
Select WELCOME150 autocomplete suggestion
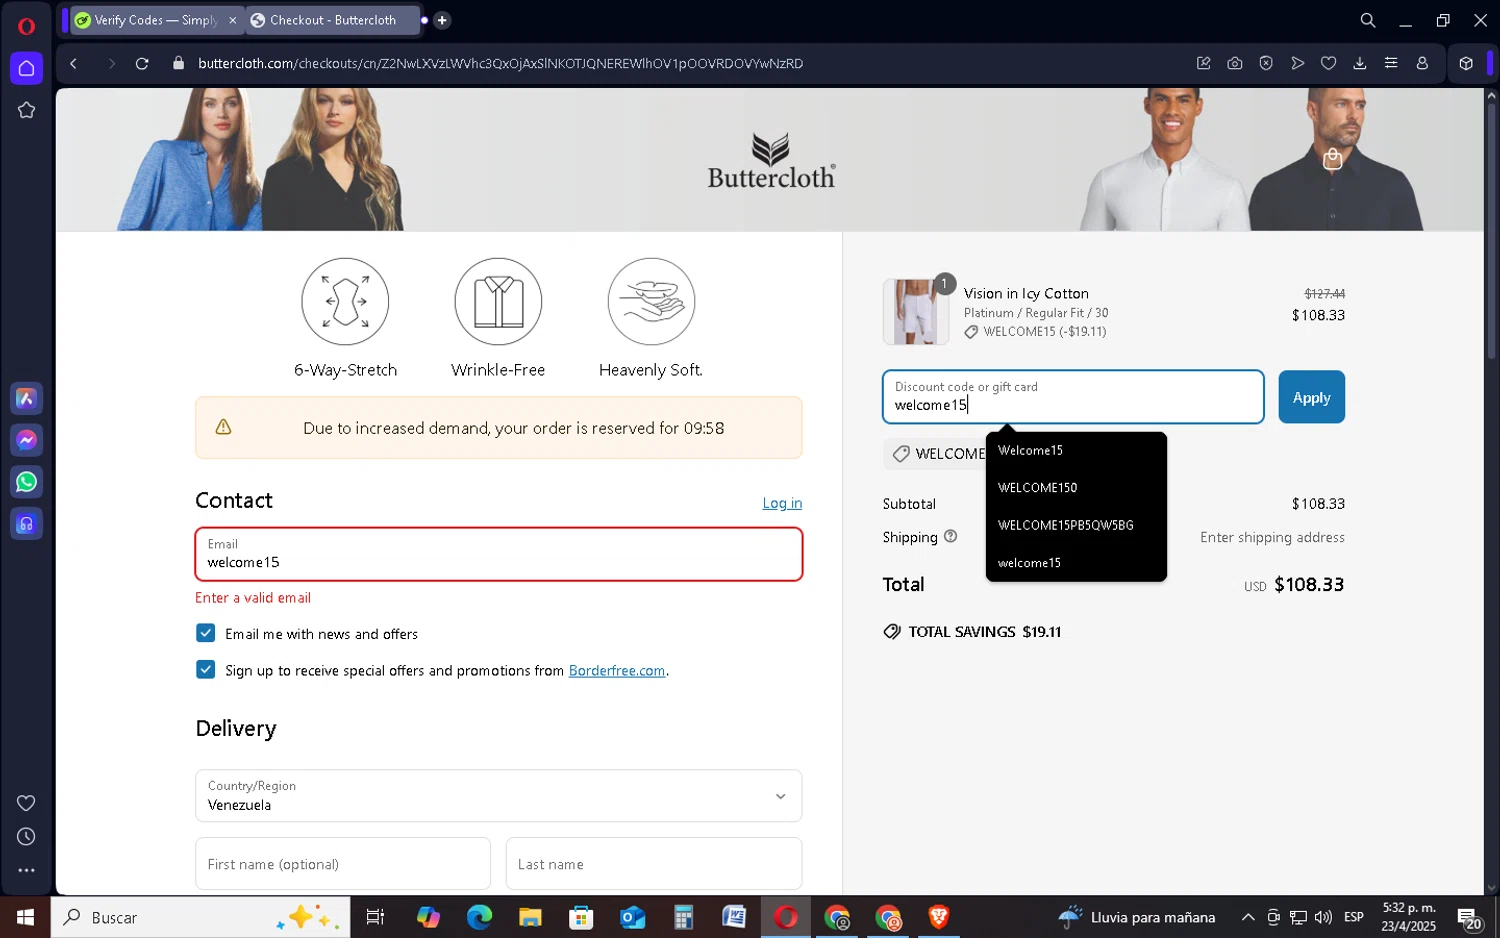click(1076, 488)
